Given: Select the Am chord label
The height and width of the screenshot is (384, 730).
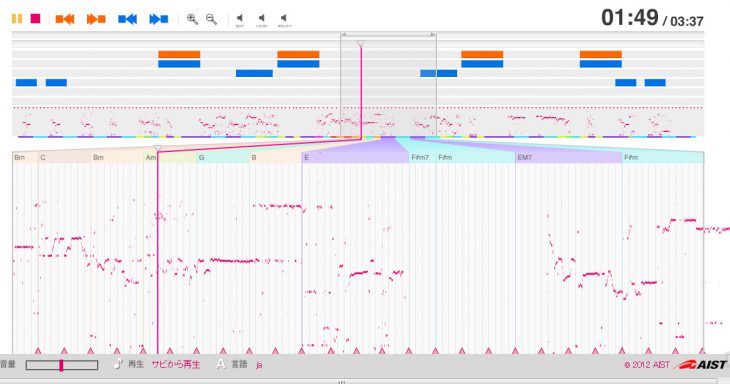Looking at the screenshot, I should pos(151,157).
